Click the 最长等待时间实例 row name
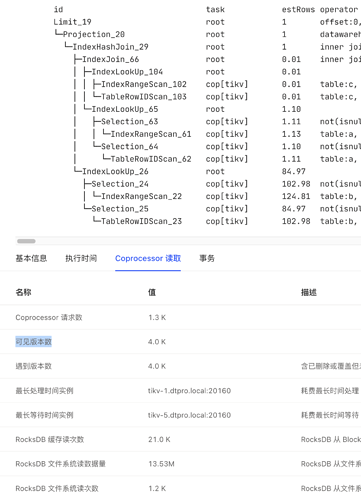361x500 pixels. 44,415
